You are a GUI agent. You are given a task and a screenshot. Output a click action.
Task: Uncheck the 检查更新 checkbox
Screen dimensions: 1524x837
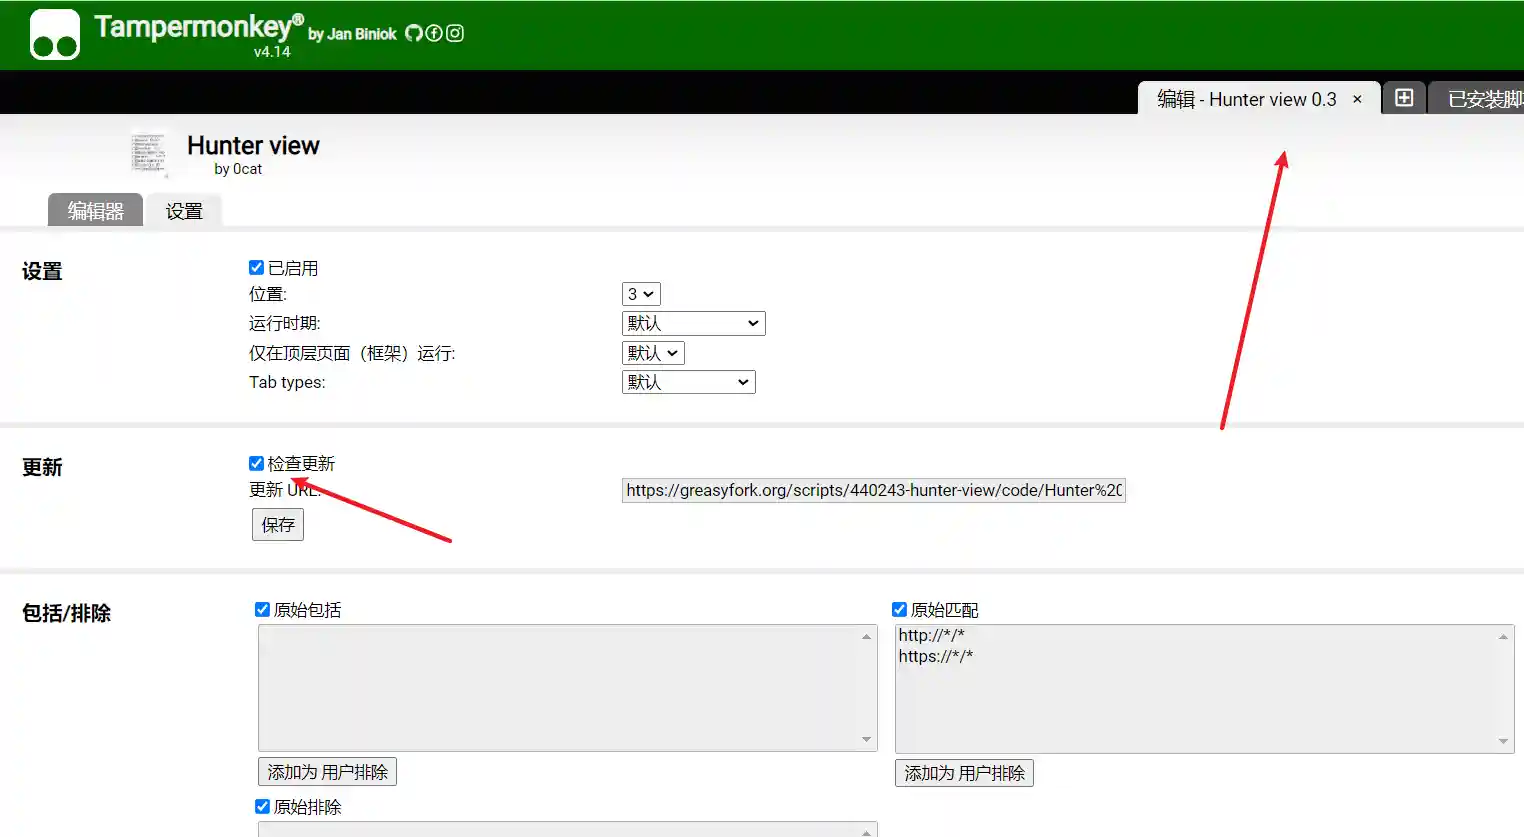tap(256, 463)
